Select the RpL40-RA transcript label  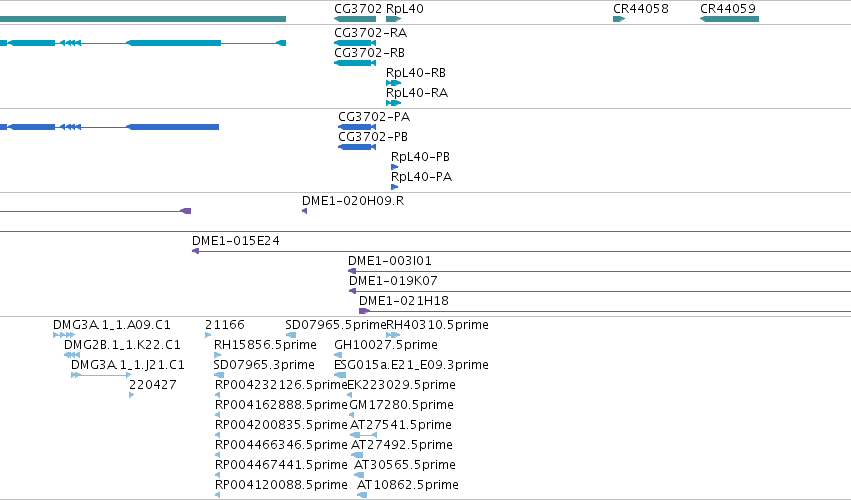(x=417, y=93)
